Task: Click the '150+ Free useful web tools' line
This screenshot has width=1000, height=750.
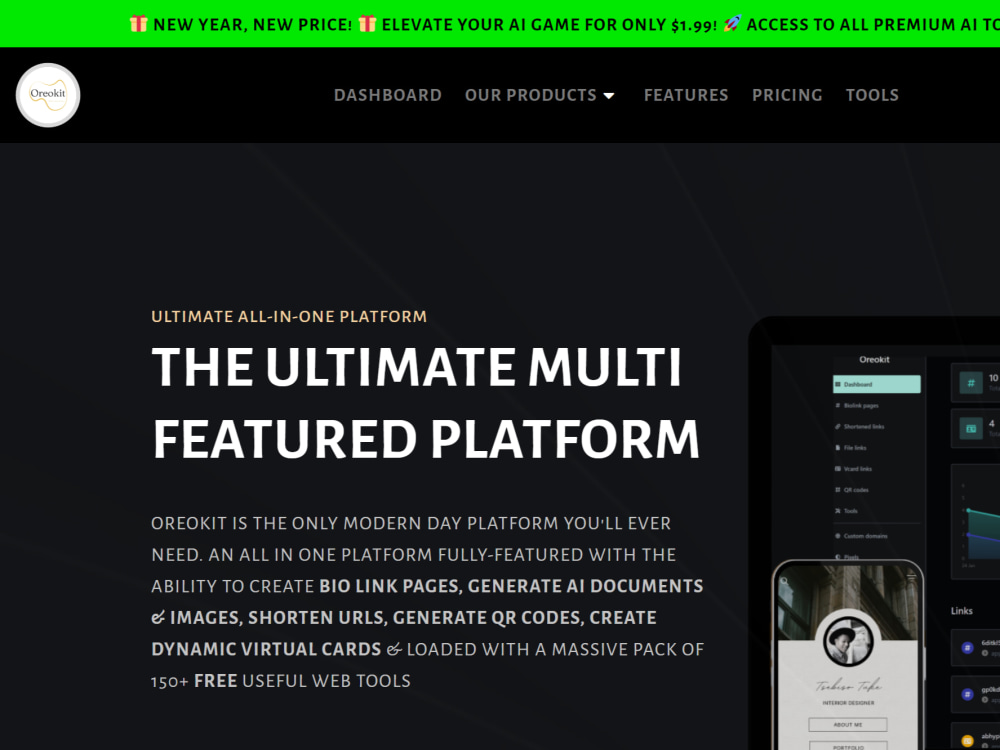Action: 281,681
